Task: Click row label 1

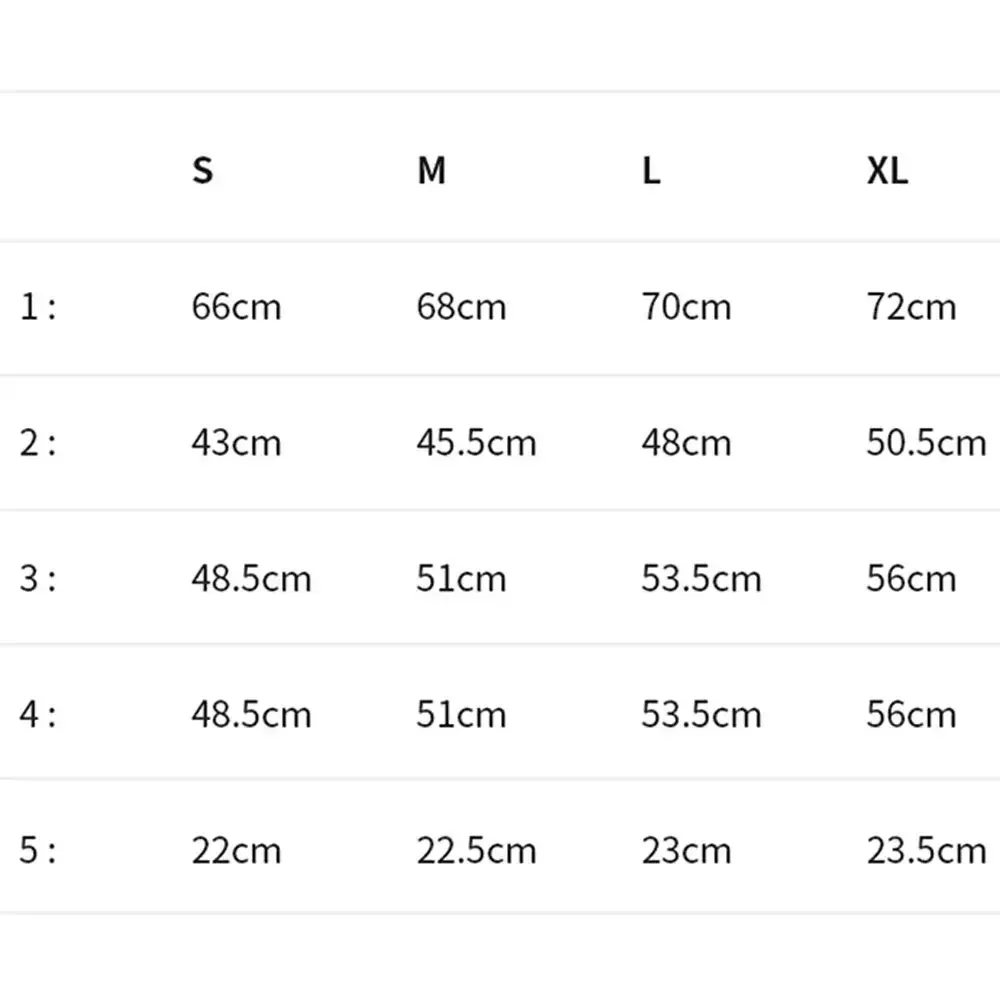Action: 38,306
